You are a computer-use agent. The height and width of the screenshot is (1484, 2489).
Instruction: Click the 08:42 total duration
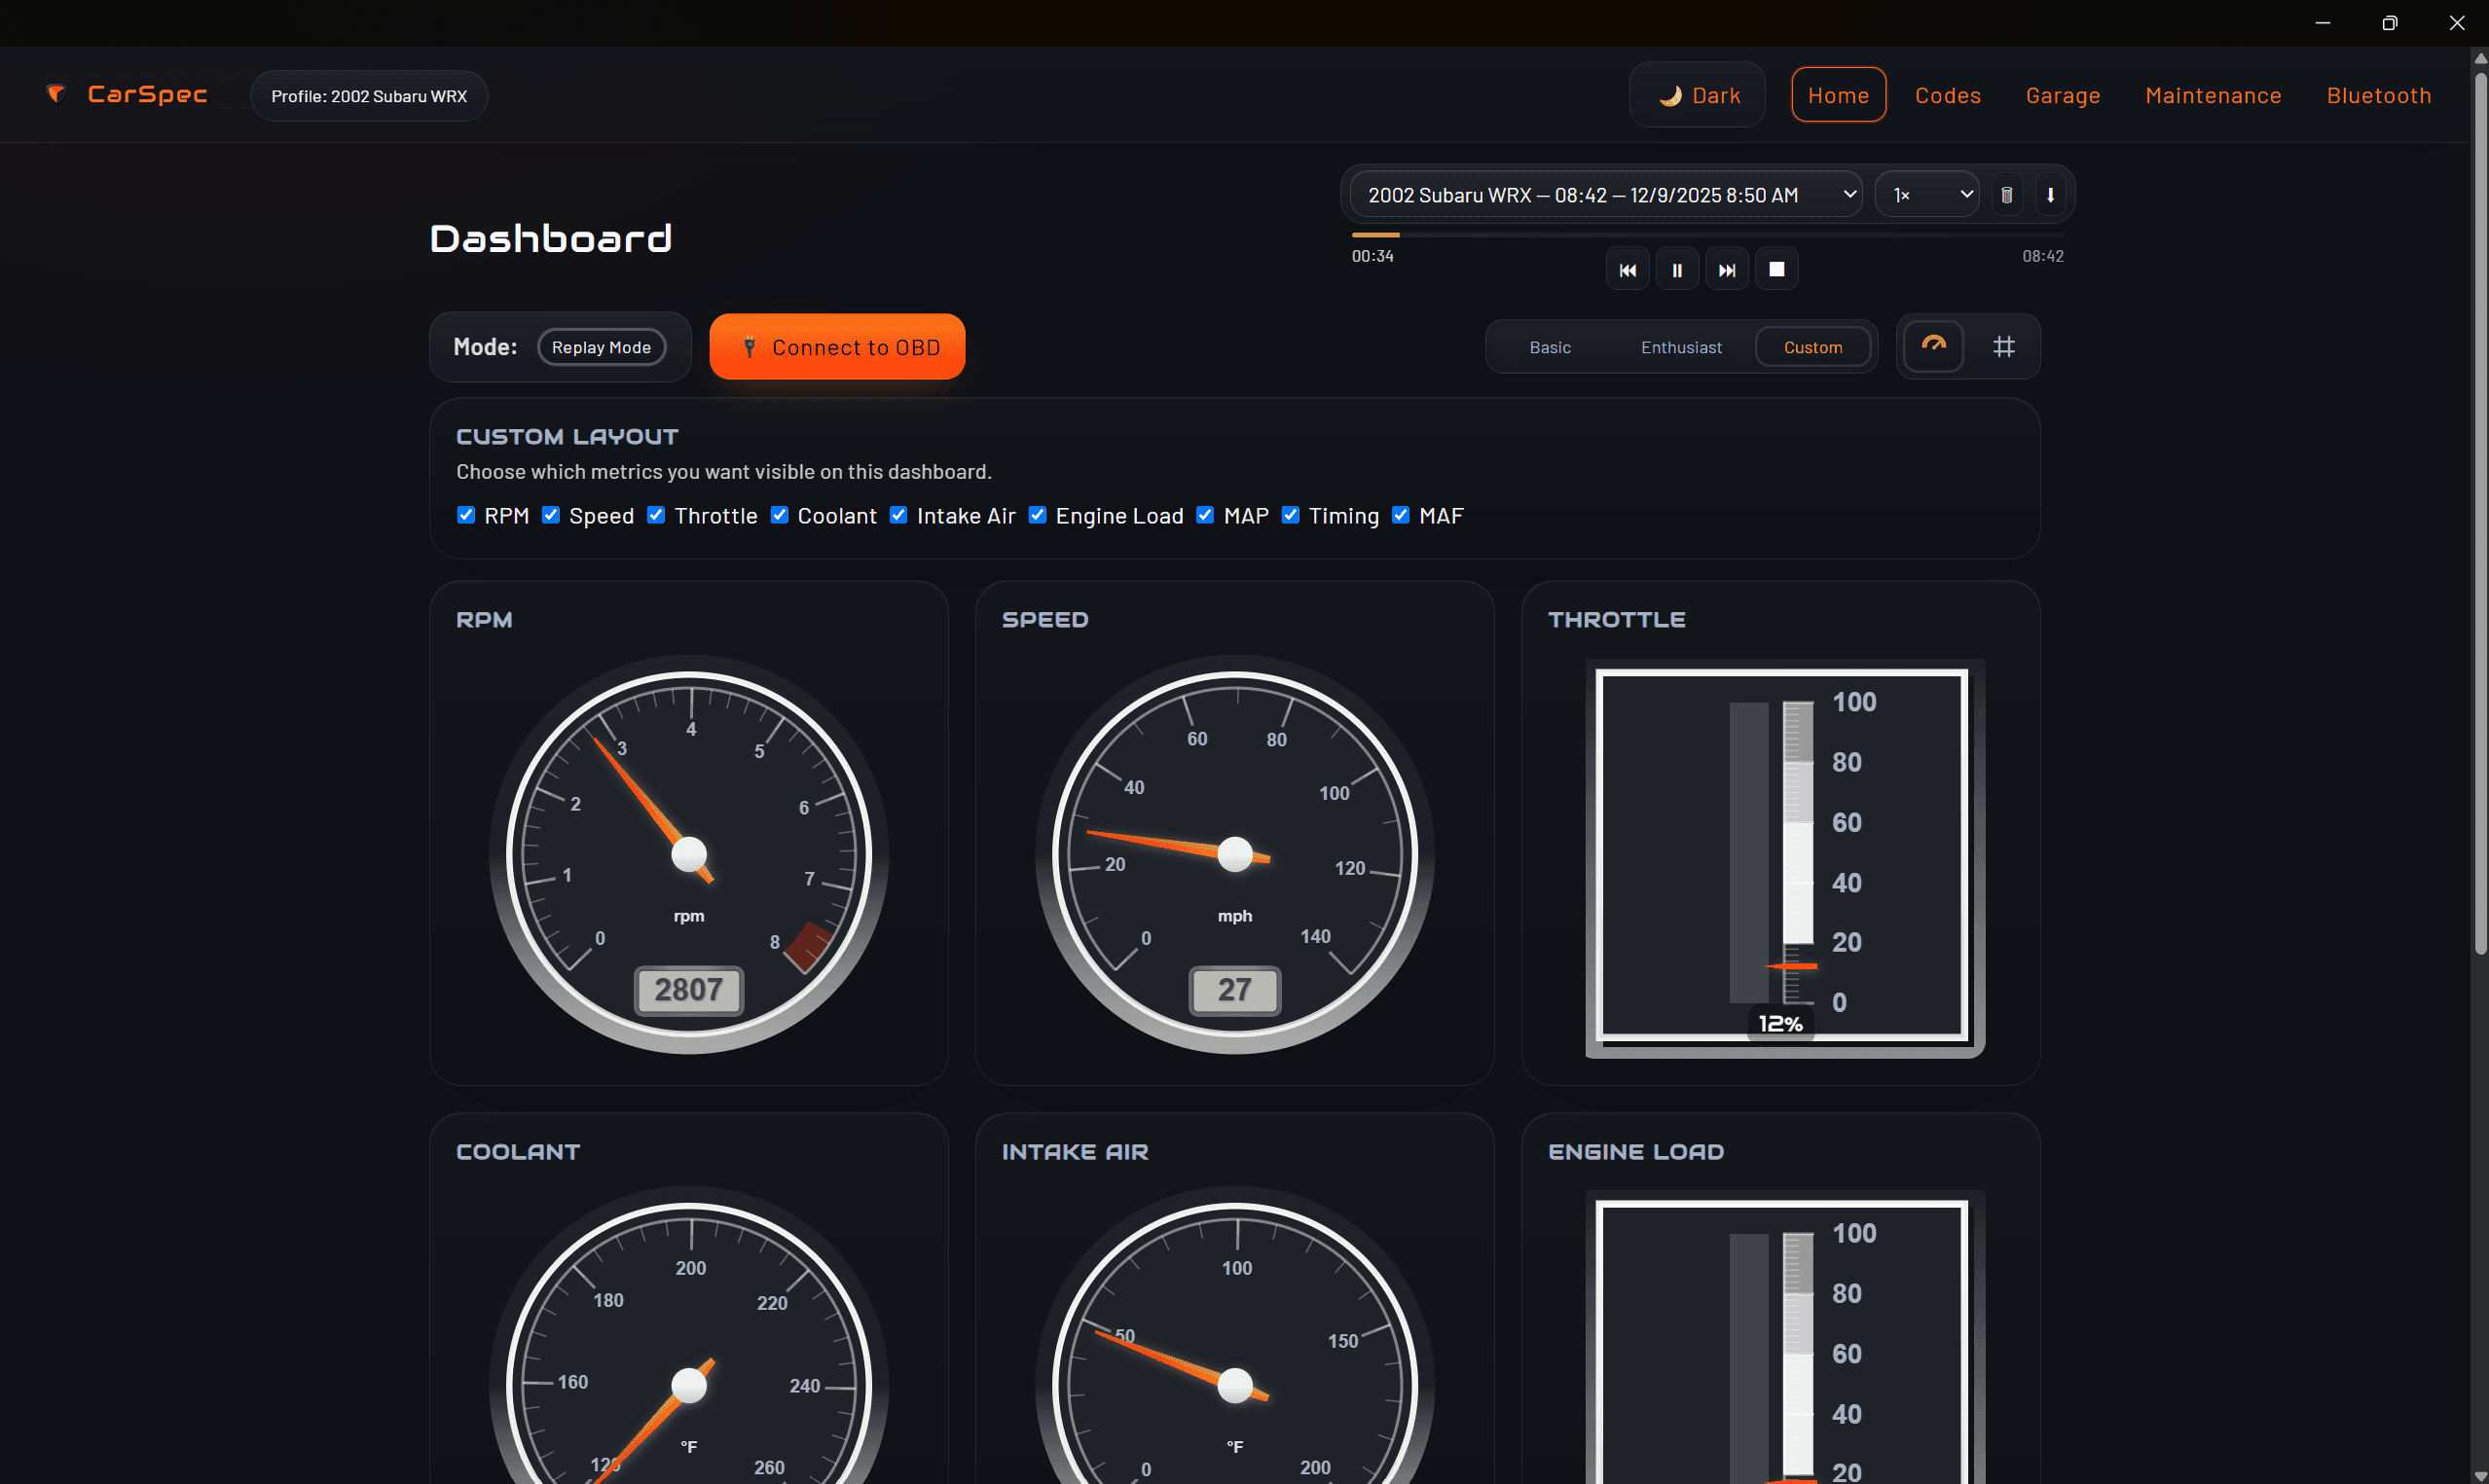(2042, 256)
